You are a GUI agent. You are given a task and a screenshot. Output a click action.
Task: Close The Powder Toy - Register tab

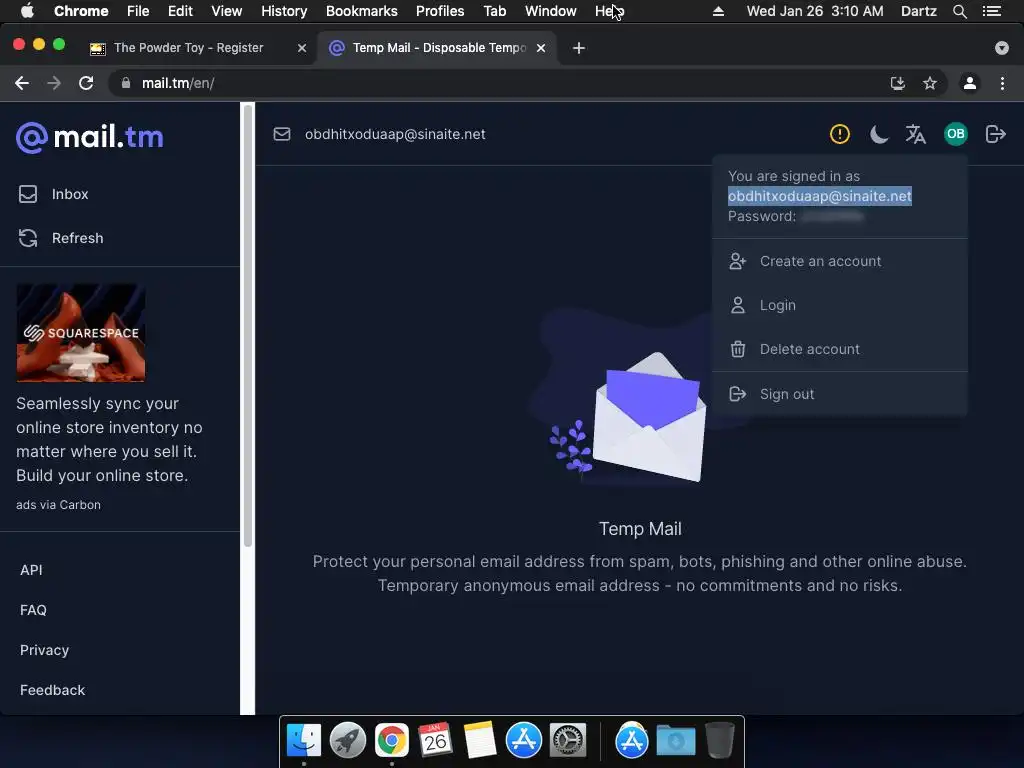coord(302,48)
